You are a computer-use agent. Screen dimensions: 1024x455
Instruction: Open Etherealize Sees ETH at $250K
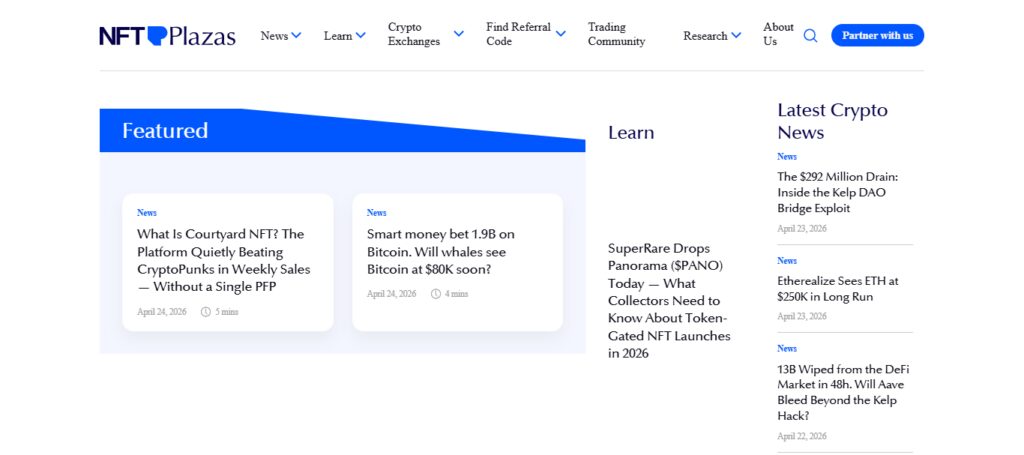click(838, 289)
